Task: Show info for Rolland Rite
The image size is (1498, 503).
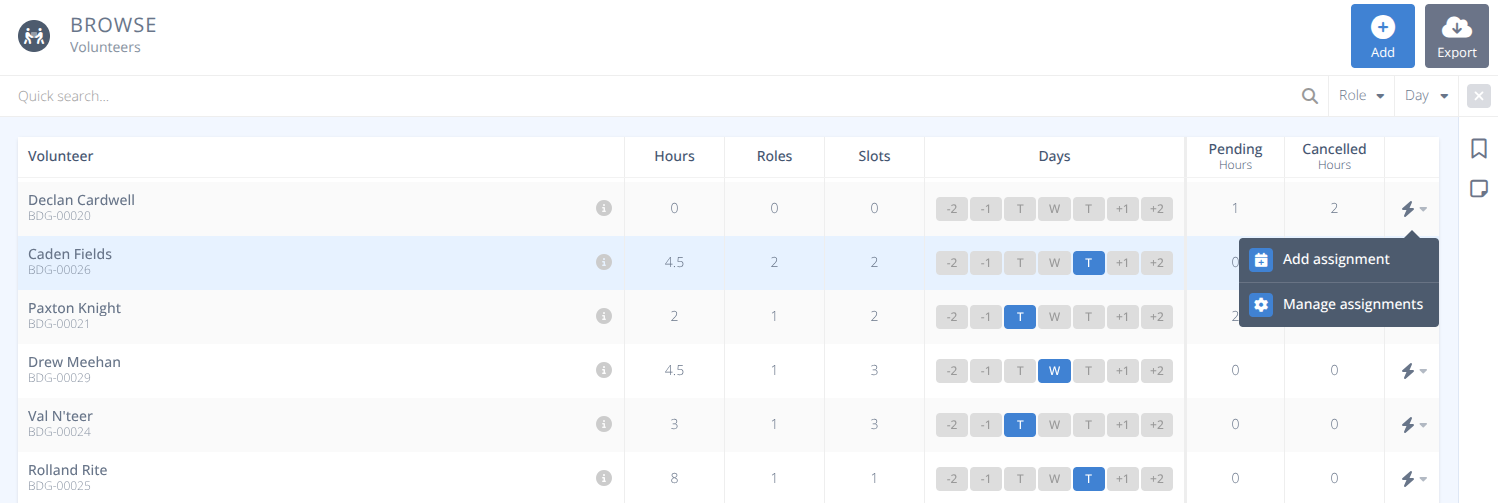Action: 603,478
